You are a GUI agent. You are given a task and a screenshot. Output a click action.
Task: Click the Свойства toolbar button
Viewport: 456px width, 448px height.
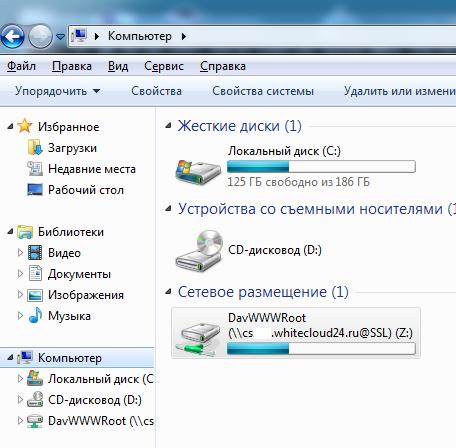156,91
